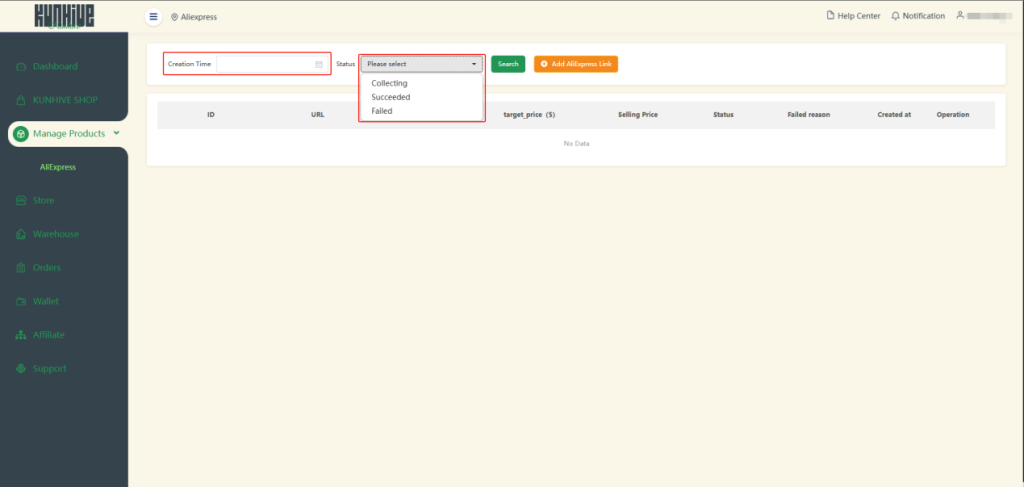Click the URL column header

[x=317, y=115]
